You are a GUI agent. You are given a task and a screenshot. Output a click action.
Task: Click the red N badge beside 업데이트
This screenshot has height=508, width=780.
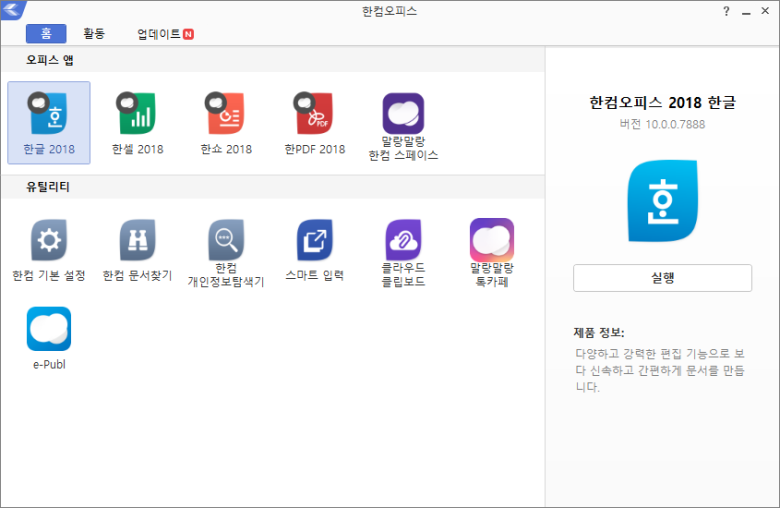click(x=189, y=34)
